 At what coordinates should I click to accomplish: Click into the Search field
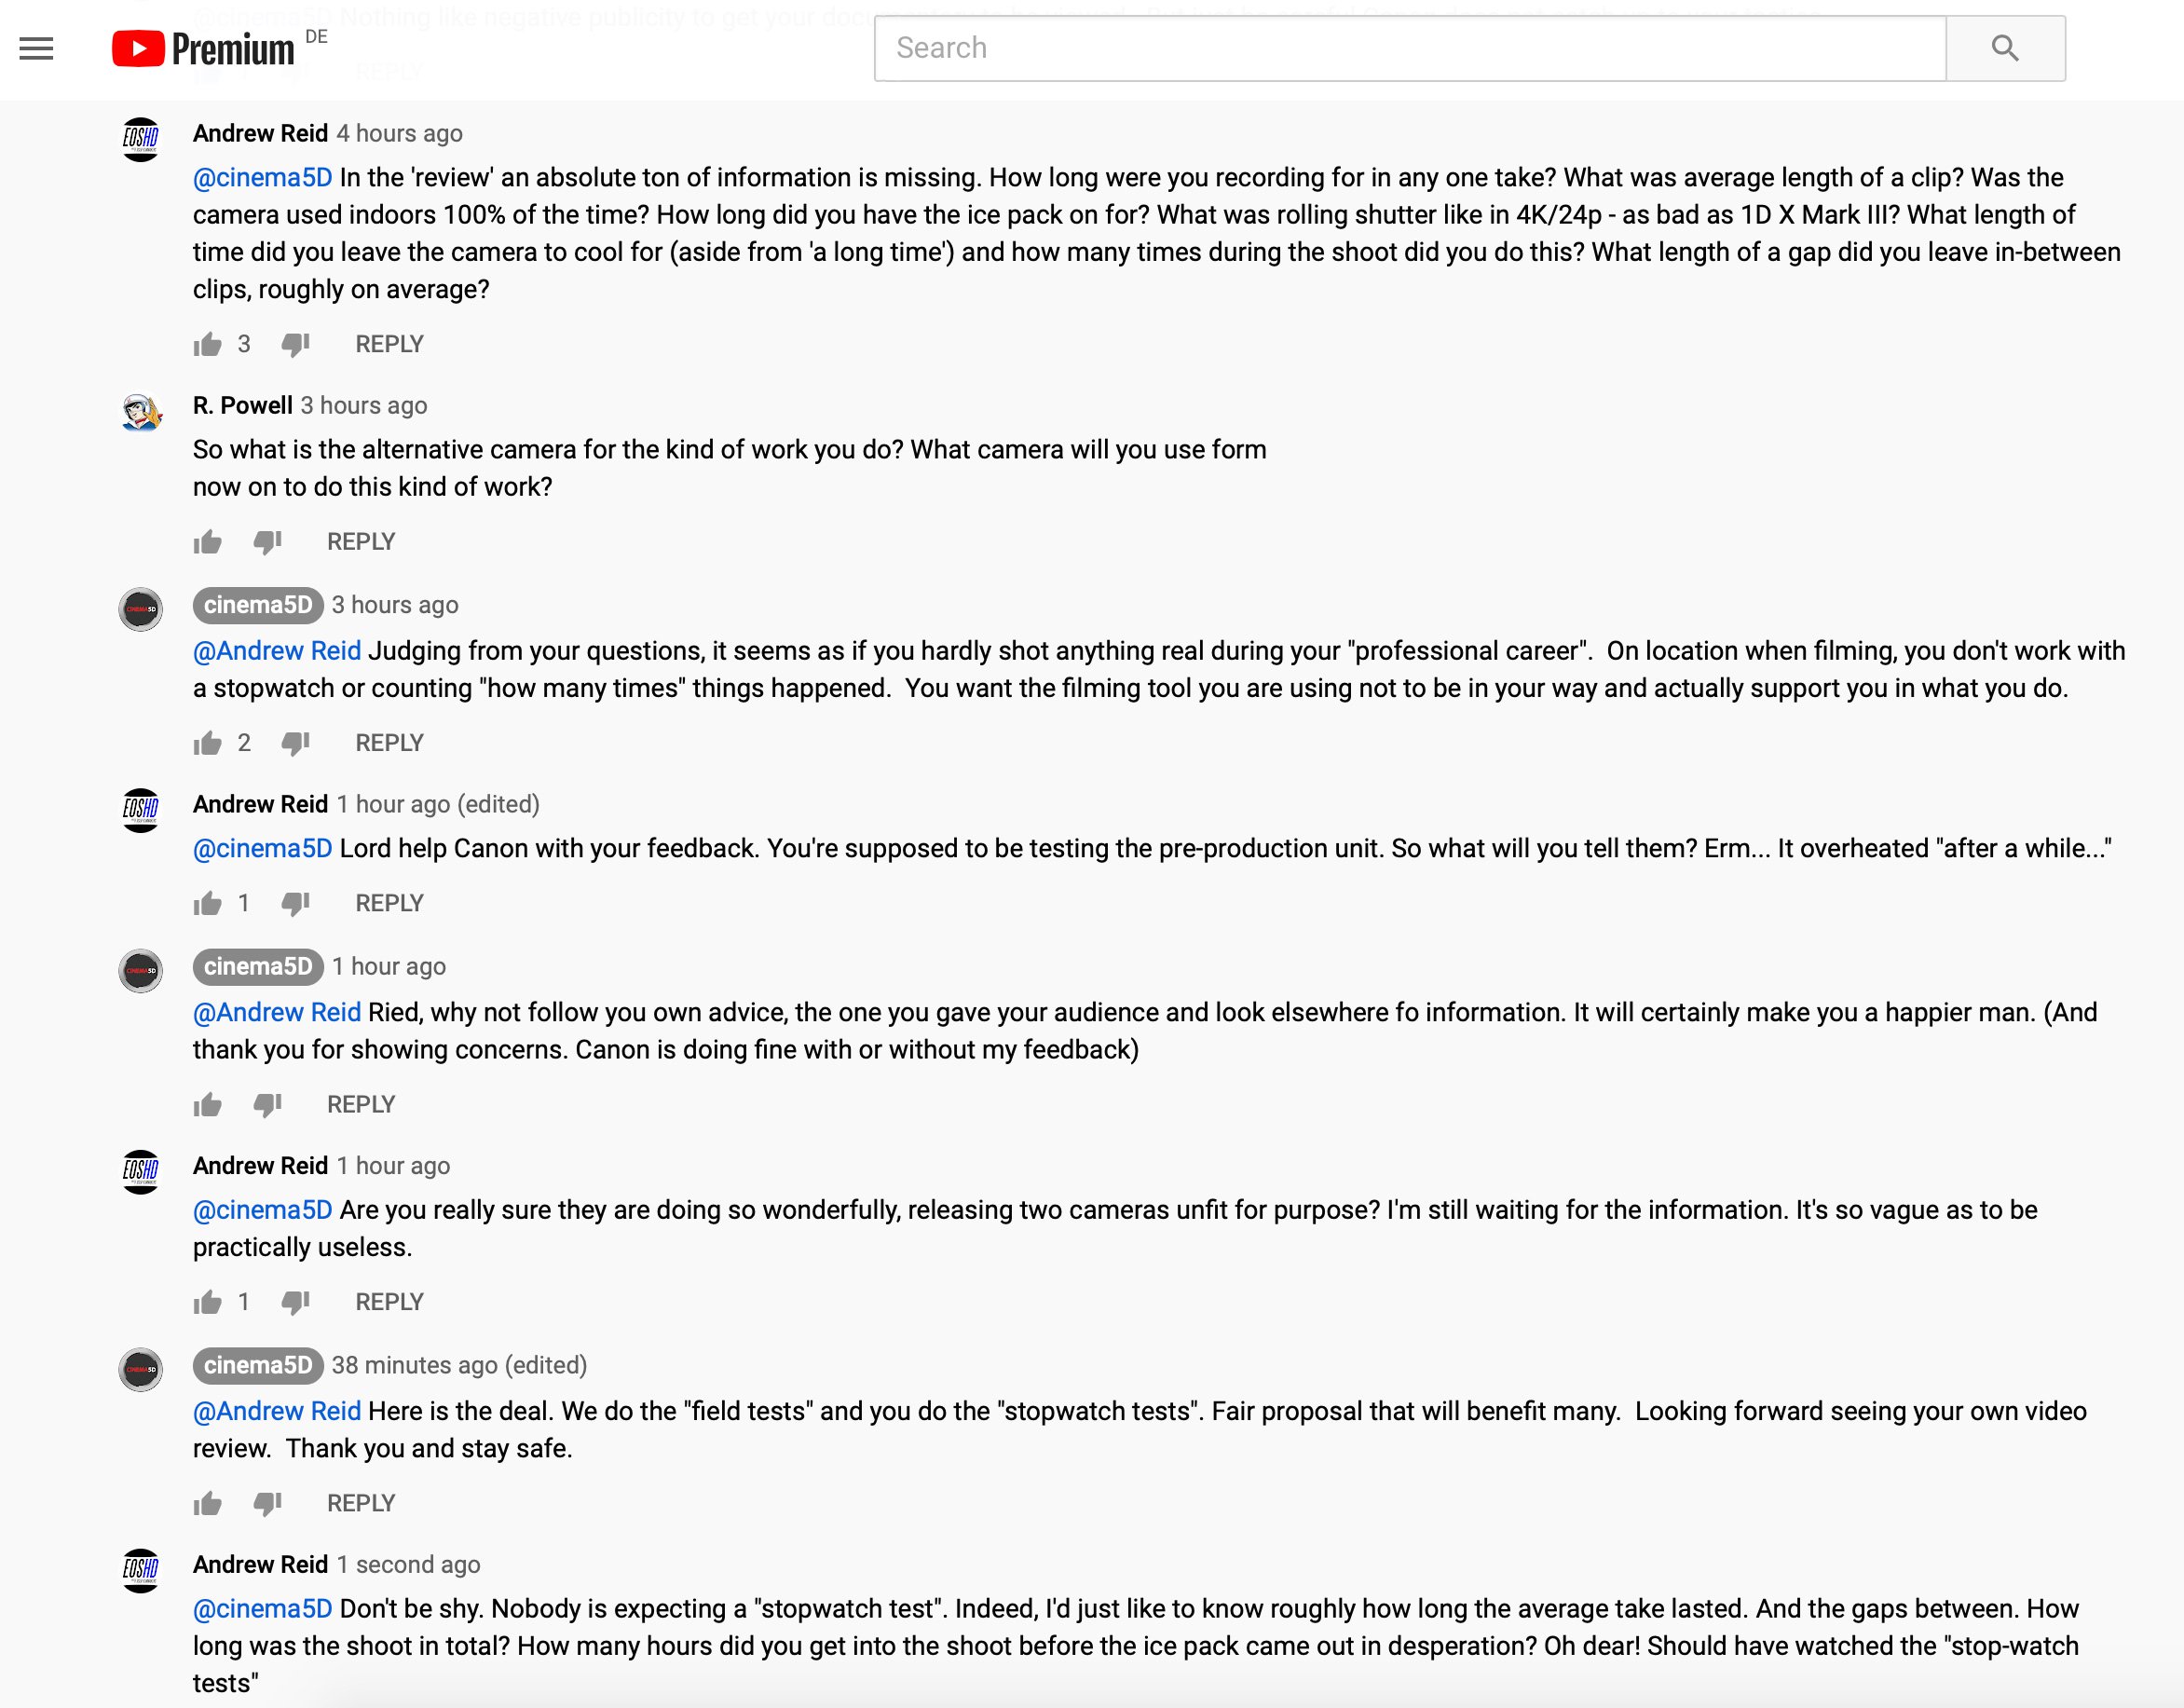[x=1409, y=48]
